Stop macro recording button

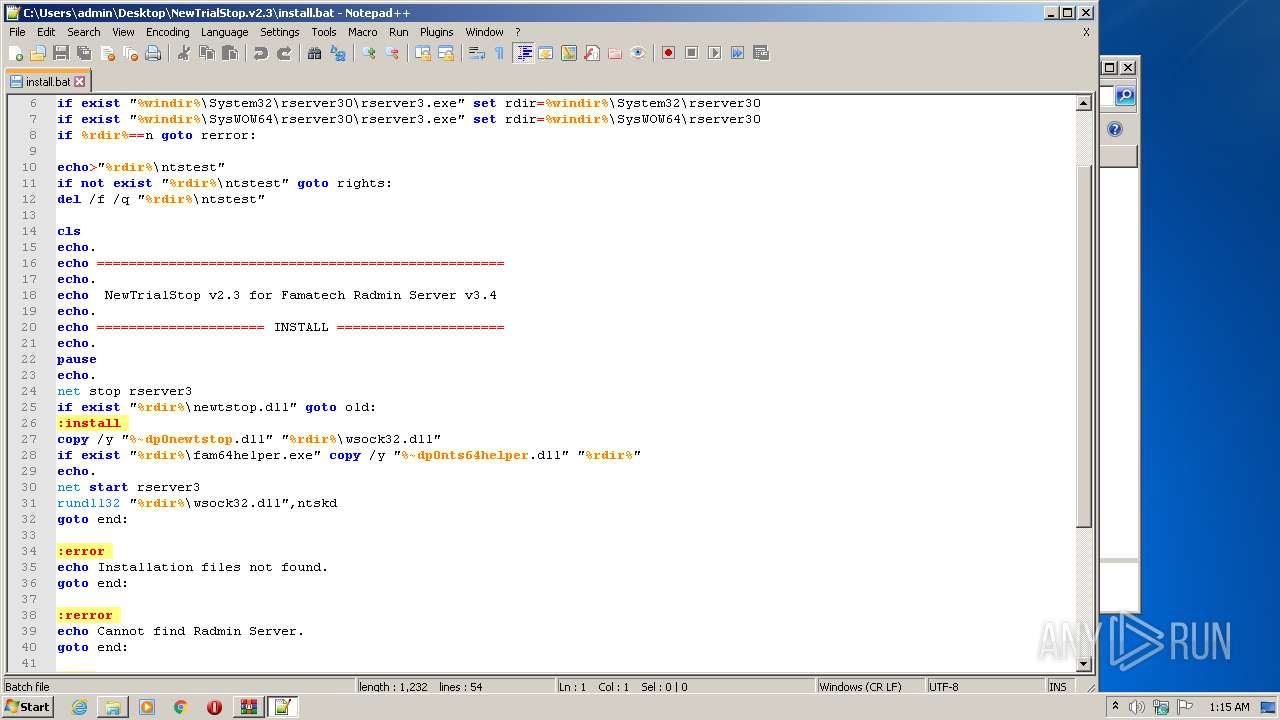click(x=692, y=53)
